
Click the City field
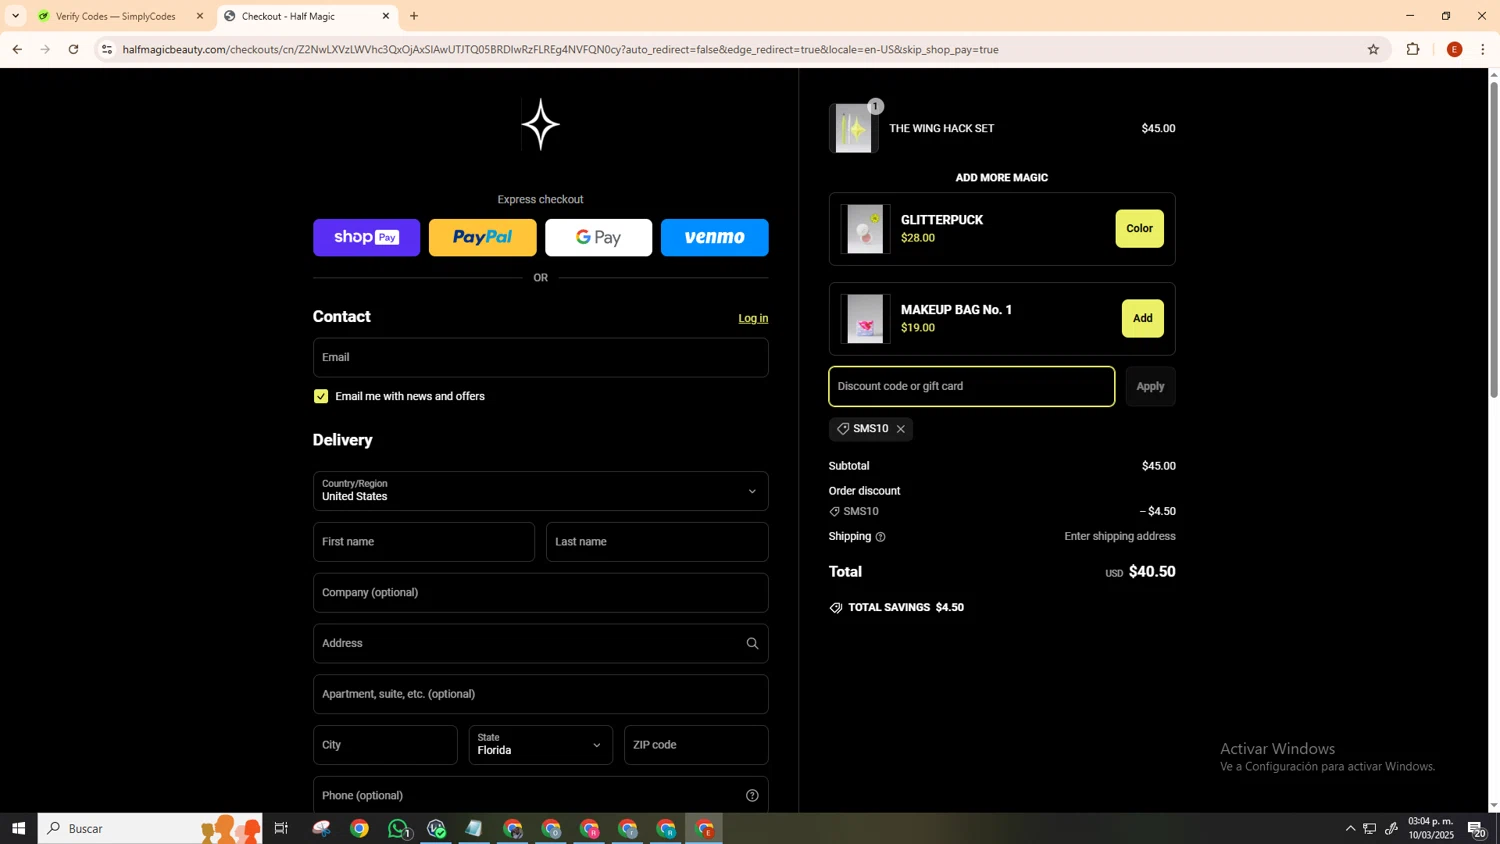click(x=385, y=745)
